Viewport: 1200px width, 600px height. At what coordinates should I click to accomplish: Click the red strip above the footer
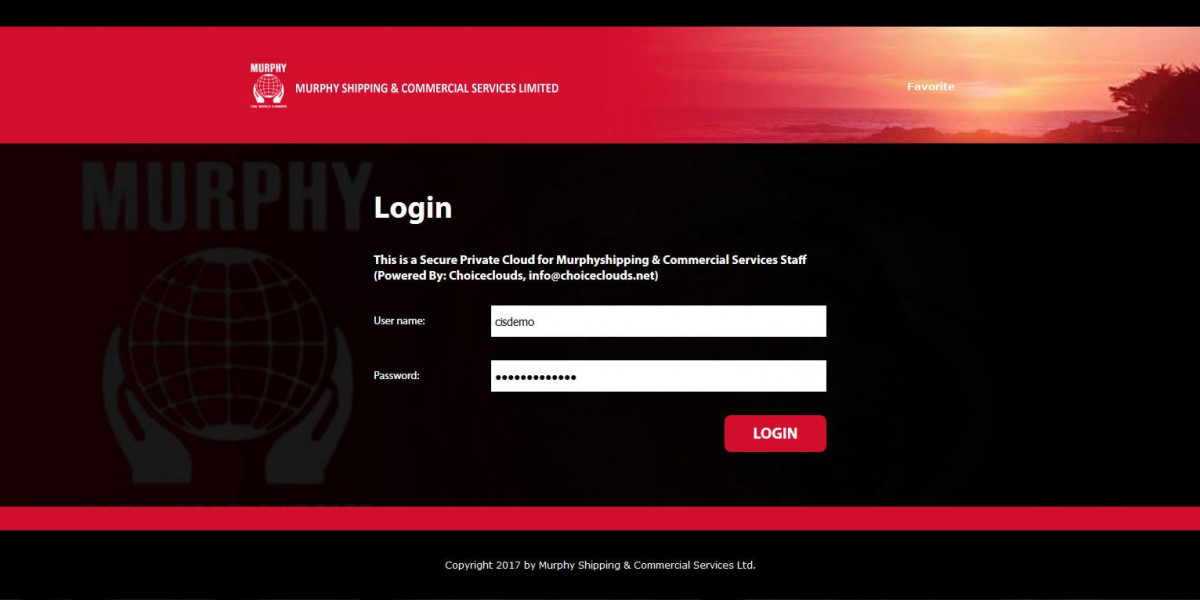click(600, 518)
